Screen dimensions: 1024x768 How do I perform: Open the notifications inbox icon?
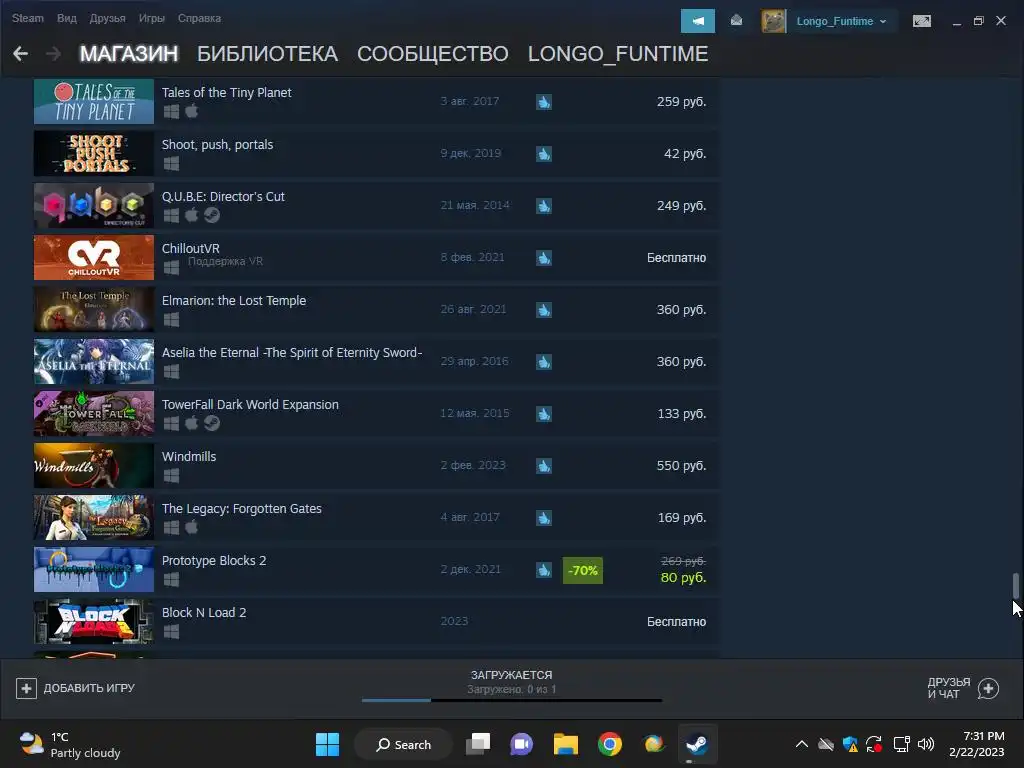[736, 21]
